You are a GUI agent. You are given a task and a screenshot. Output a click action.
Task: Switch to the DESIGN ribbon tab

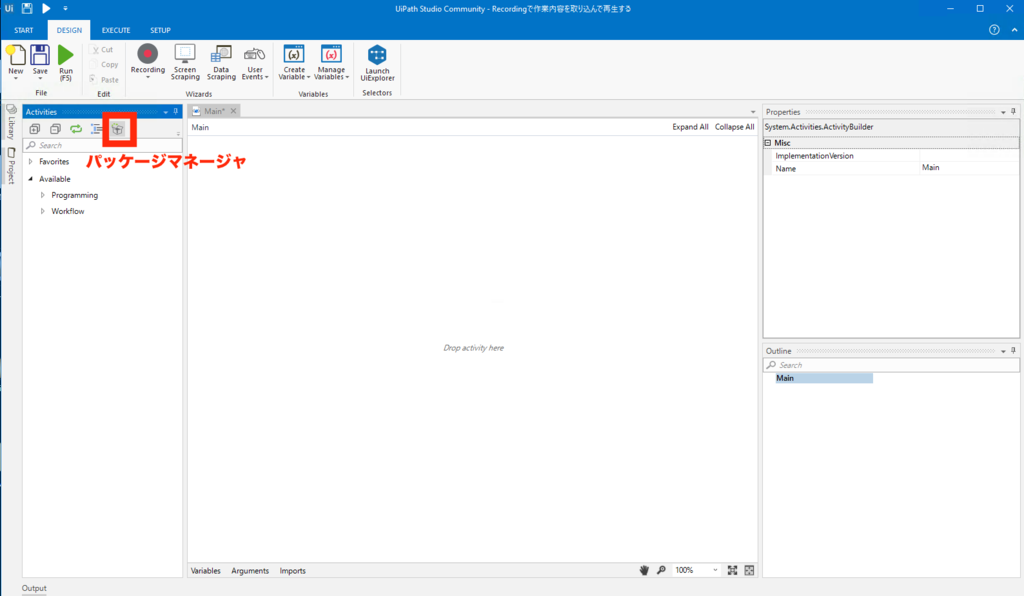pos(69,30)
